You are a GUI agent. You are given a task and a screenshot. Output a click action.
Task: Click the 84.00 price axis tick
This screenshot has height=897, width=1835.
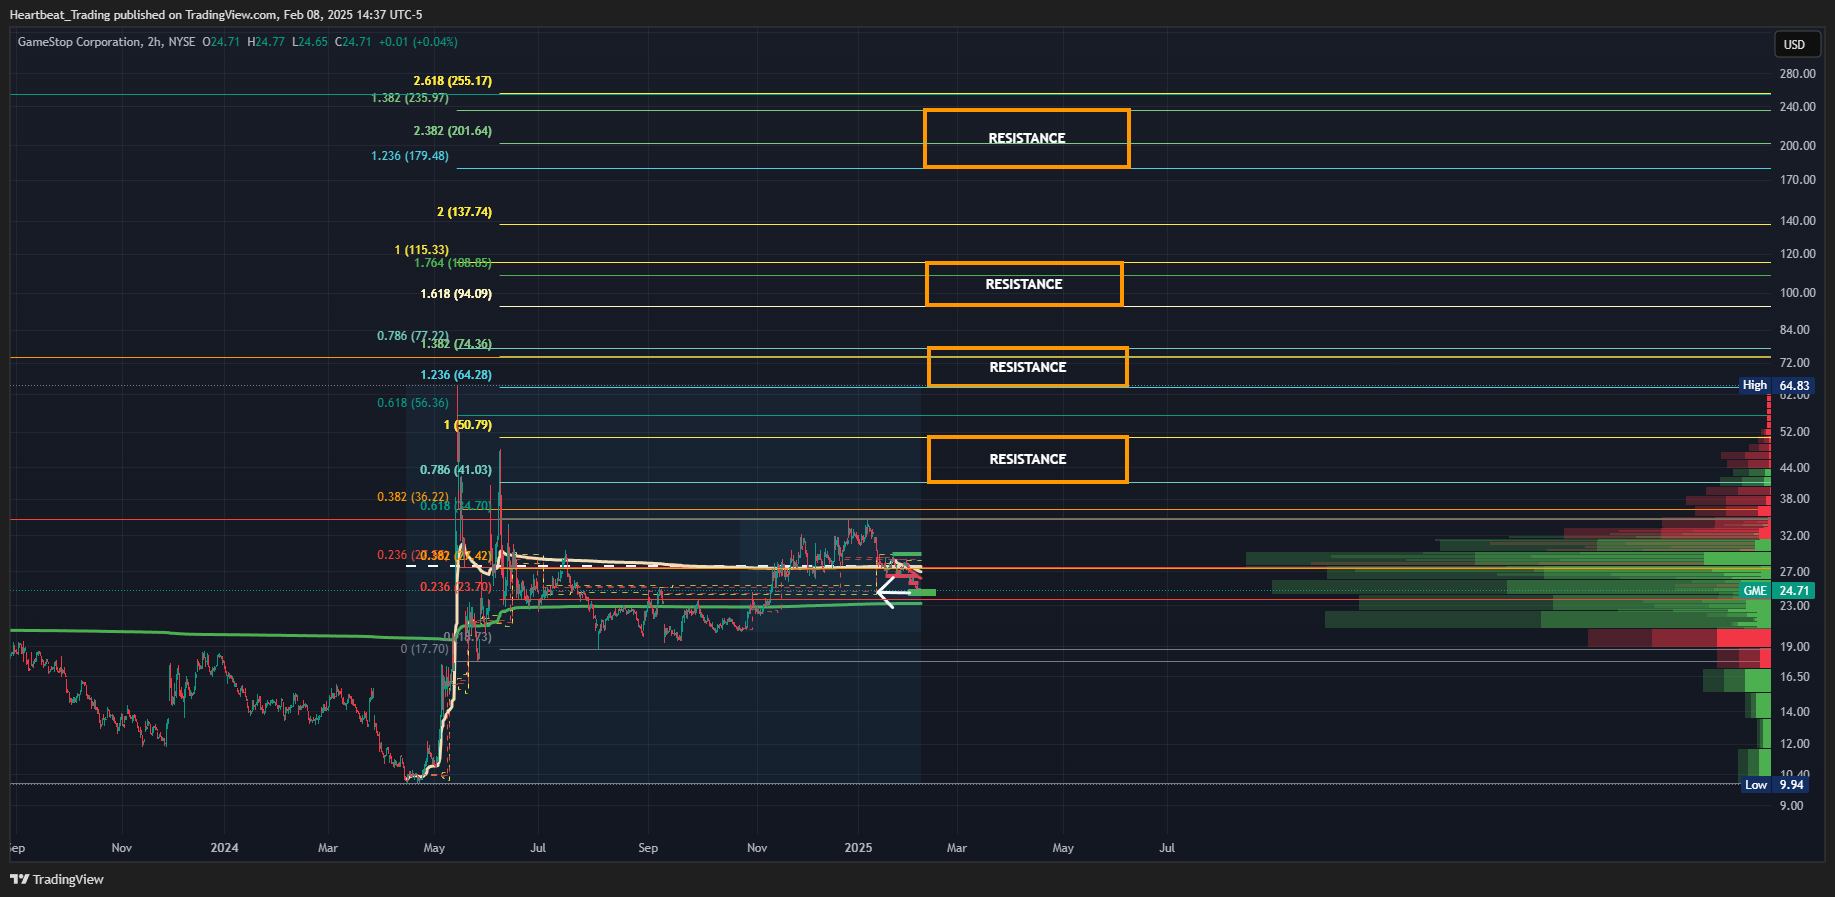pyautogui.click(x=1794, y=330)
